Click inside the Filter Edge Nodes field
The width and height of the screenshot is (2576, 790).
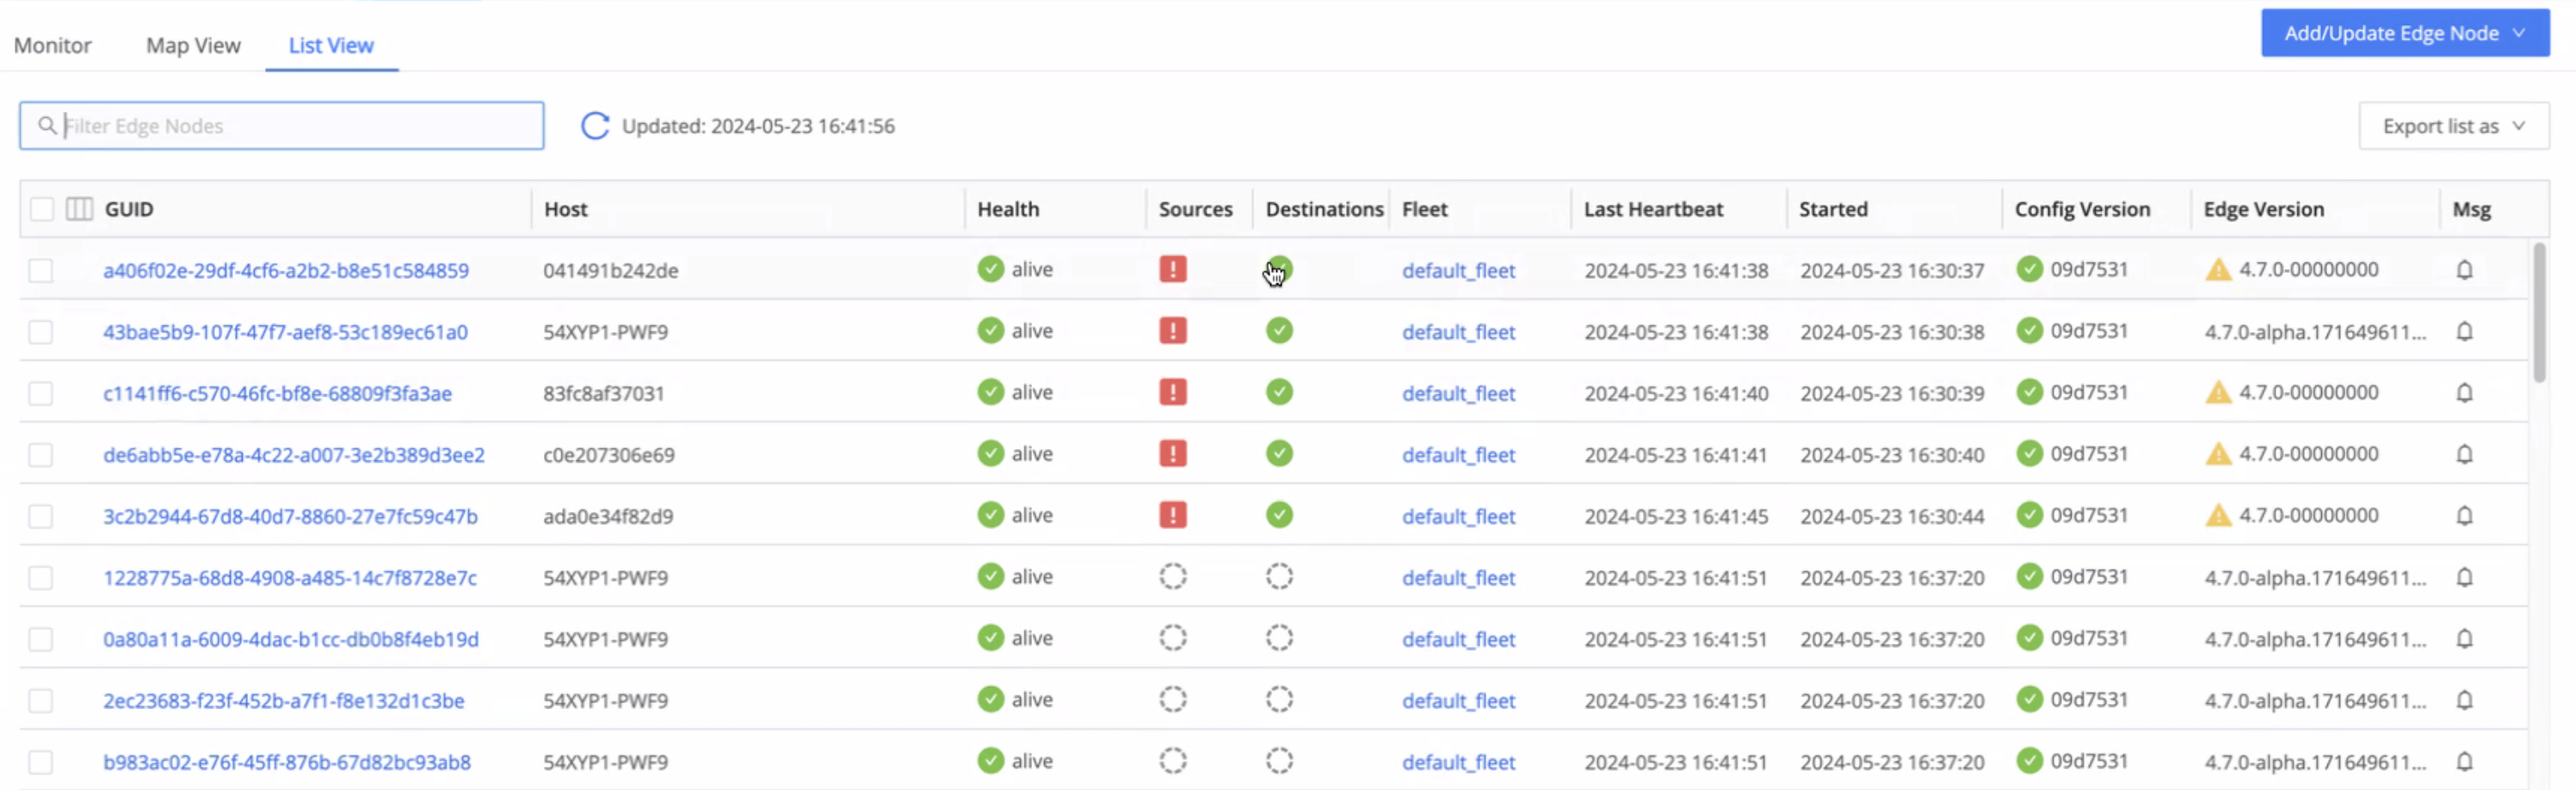pos(280,126)
